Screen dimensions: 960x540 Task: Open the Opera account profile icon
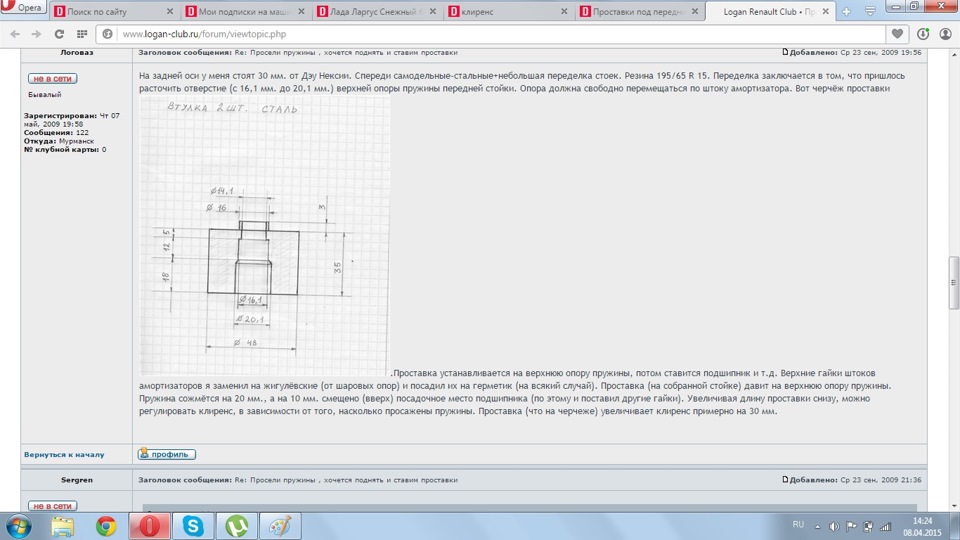tap(945, 34)
